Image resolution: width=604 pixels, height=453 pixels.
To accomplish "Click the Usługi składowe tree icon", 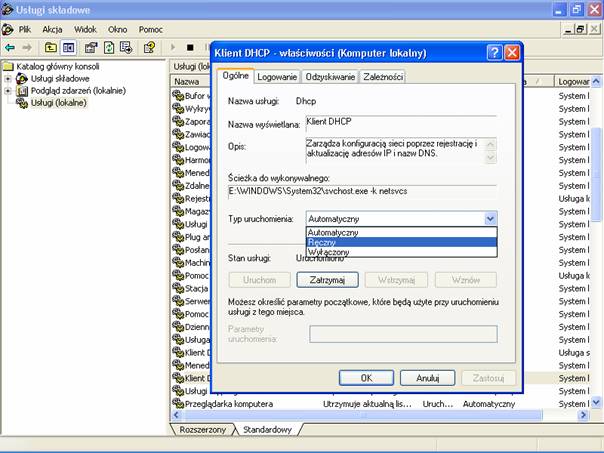I will coord(22,79).
